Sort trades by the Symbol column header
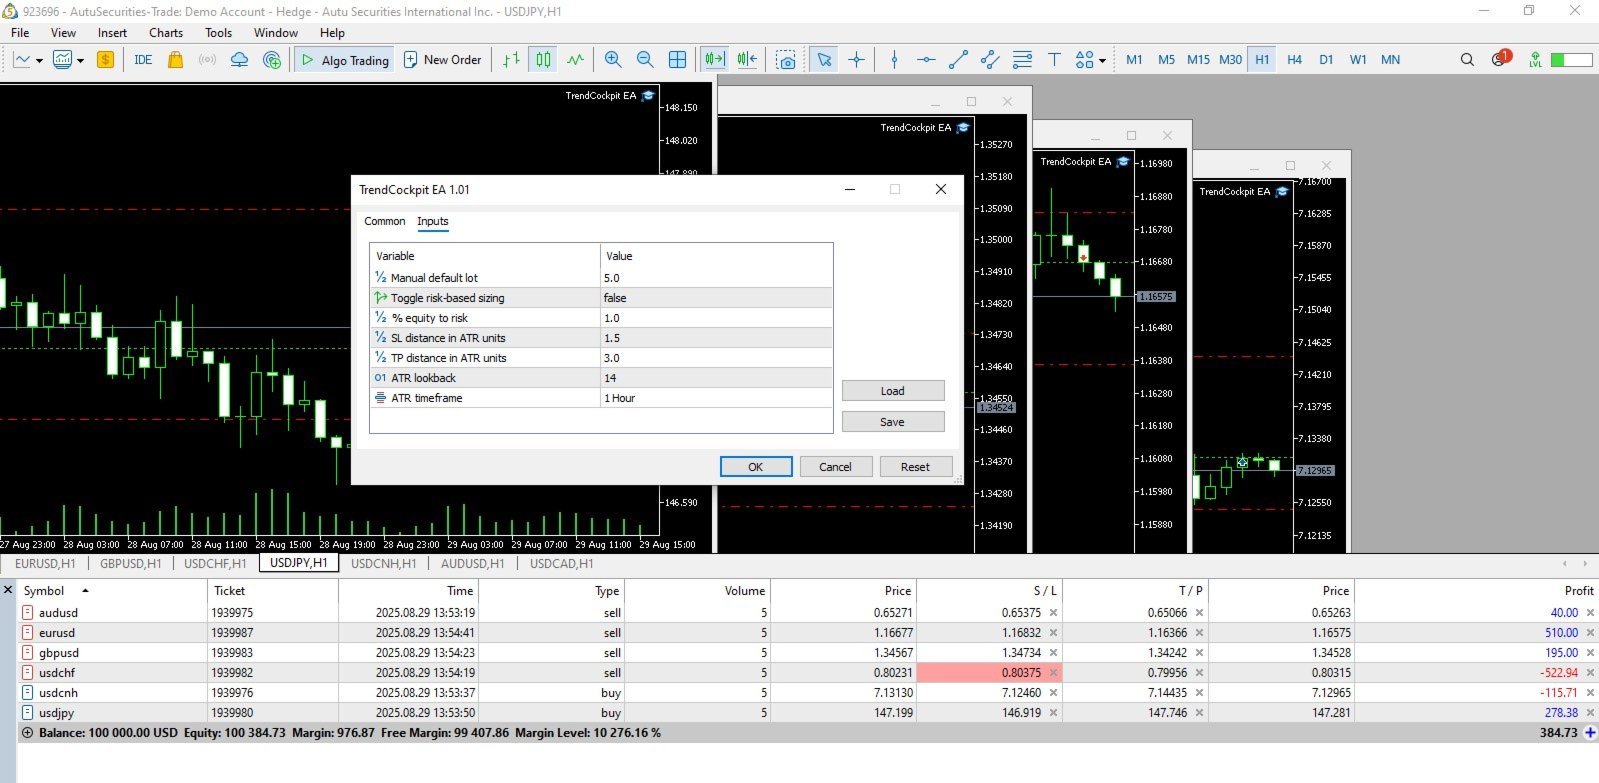The width and height of the screenshot is (1599, 783). (44, 591)
